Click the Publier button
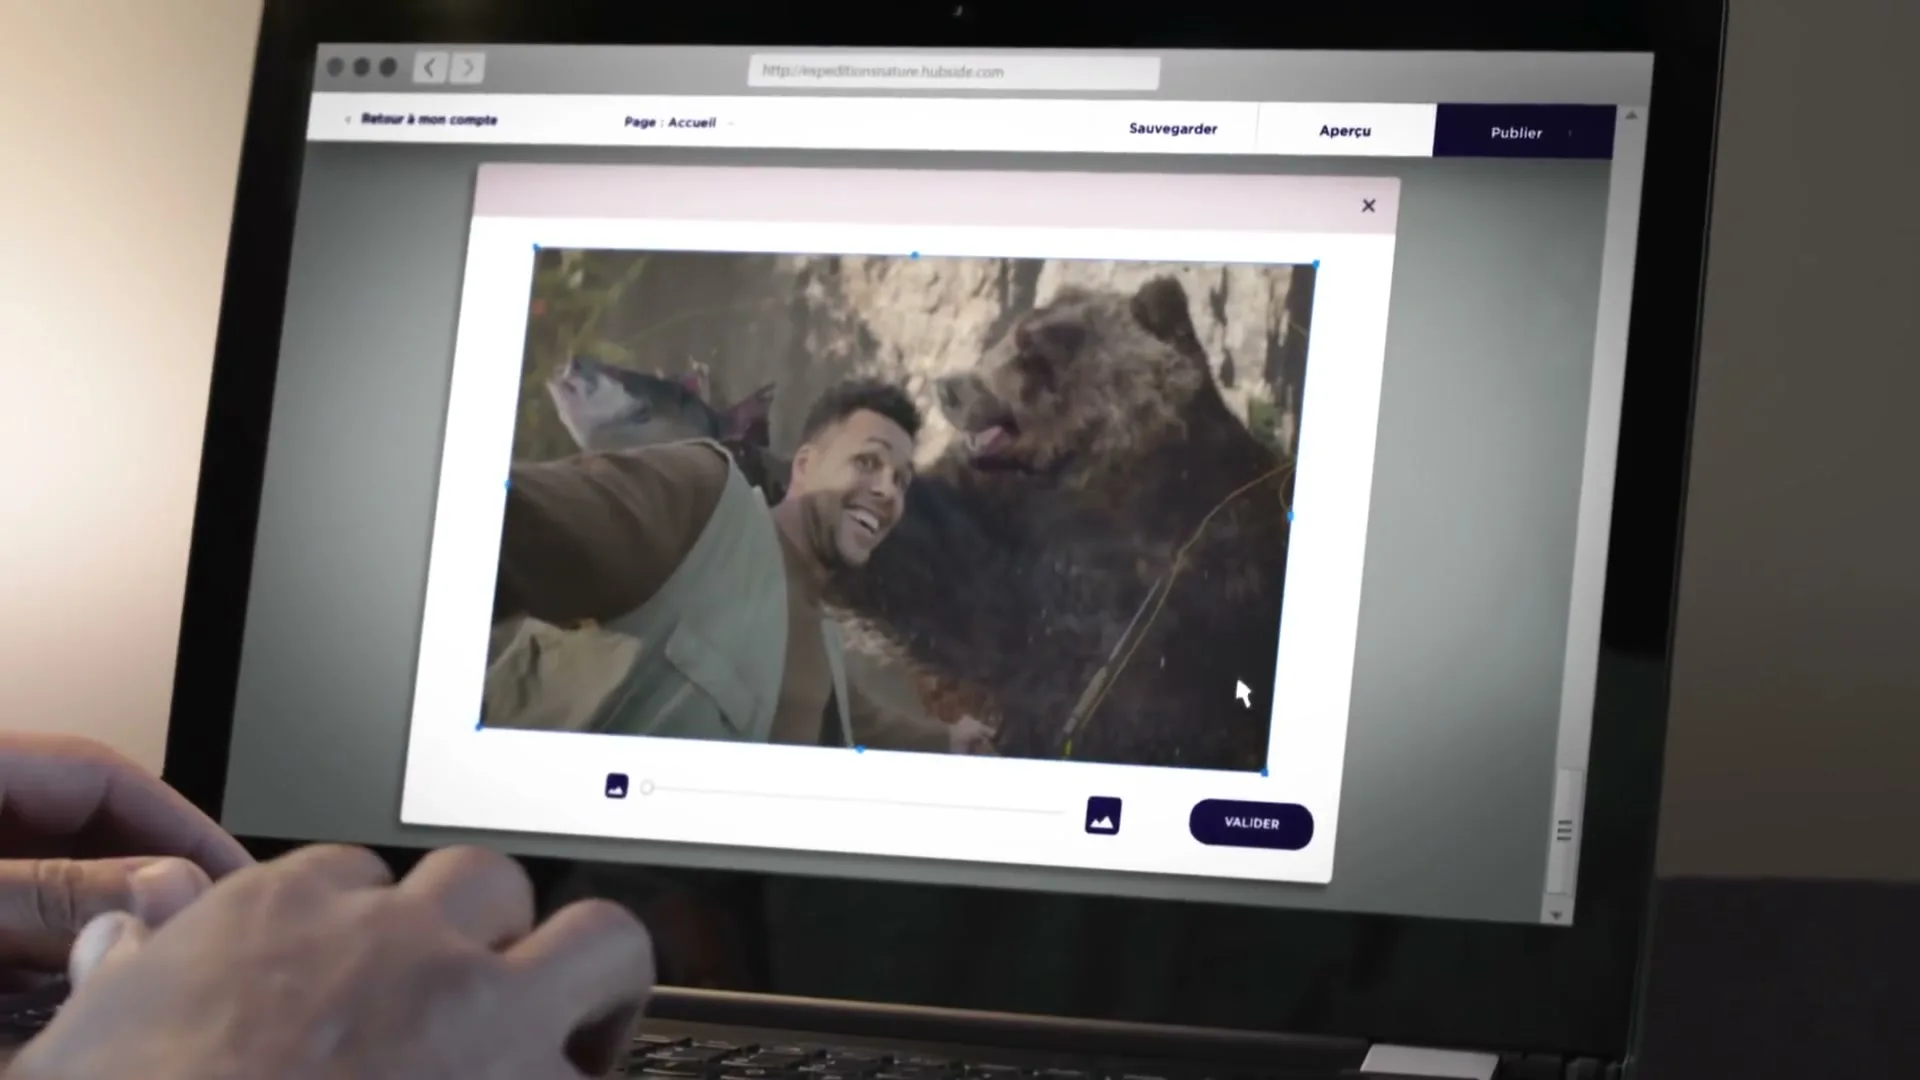The height and width of the screenshot is (1080, 1920). click(1523, 132)
